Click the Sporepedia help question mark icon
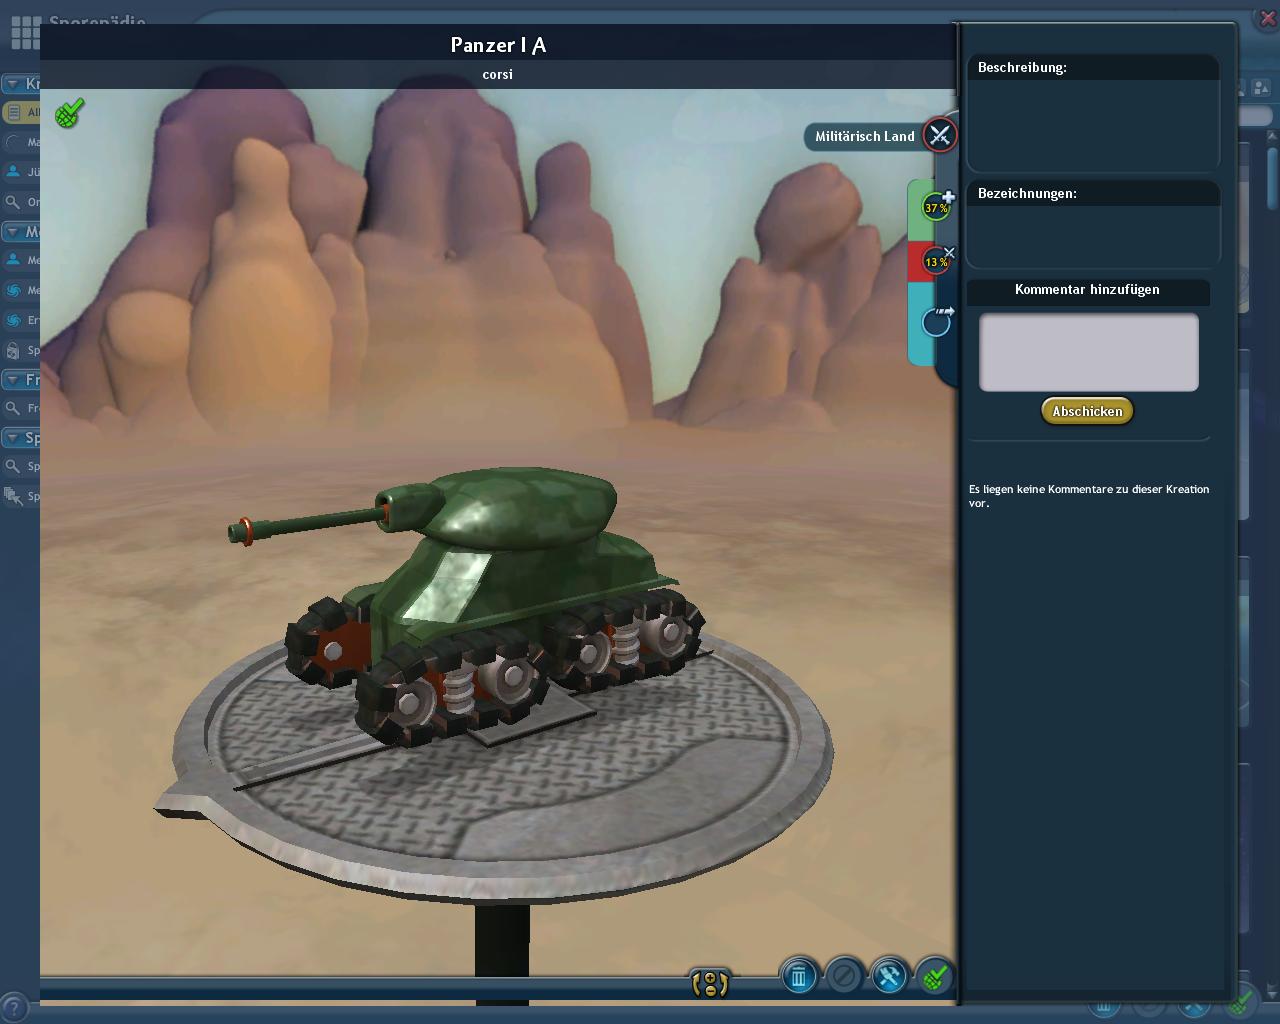Screen dimensions: 1280x1024 [x=13, y=1009]
